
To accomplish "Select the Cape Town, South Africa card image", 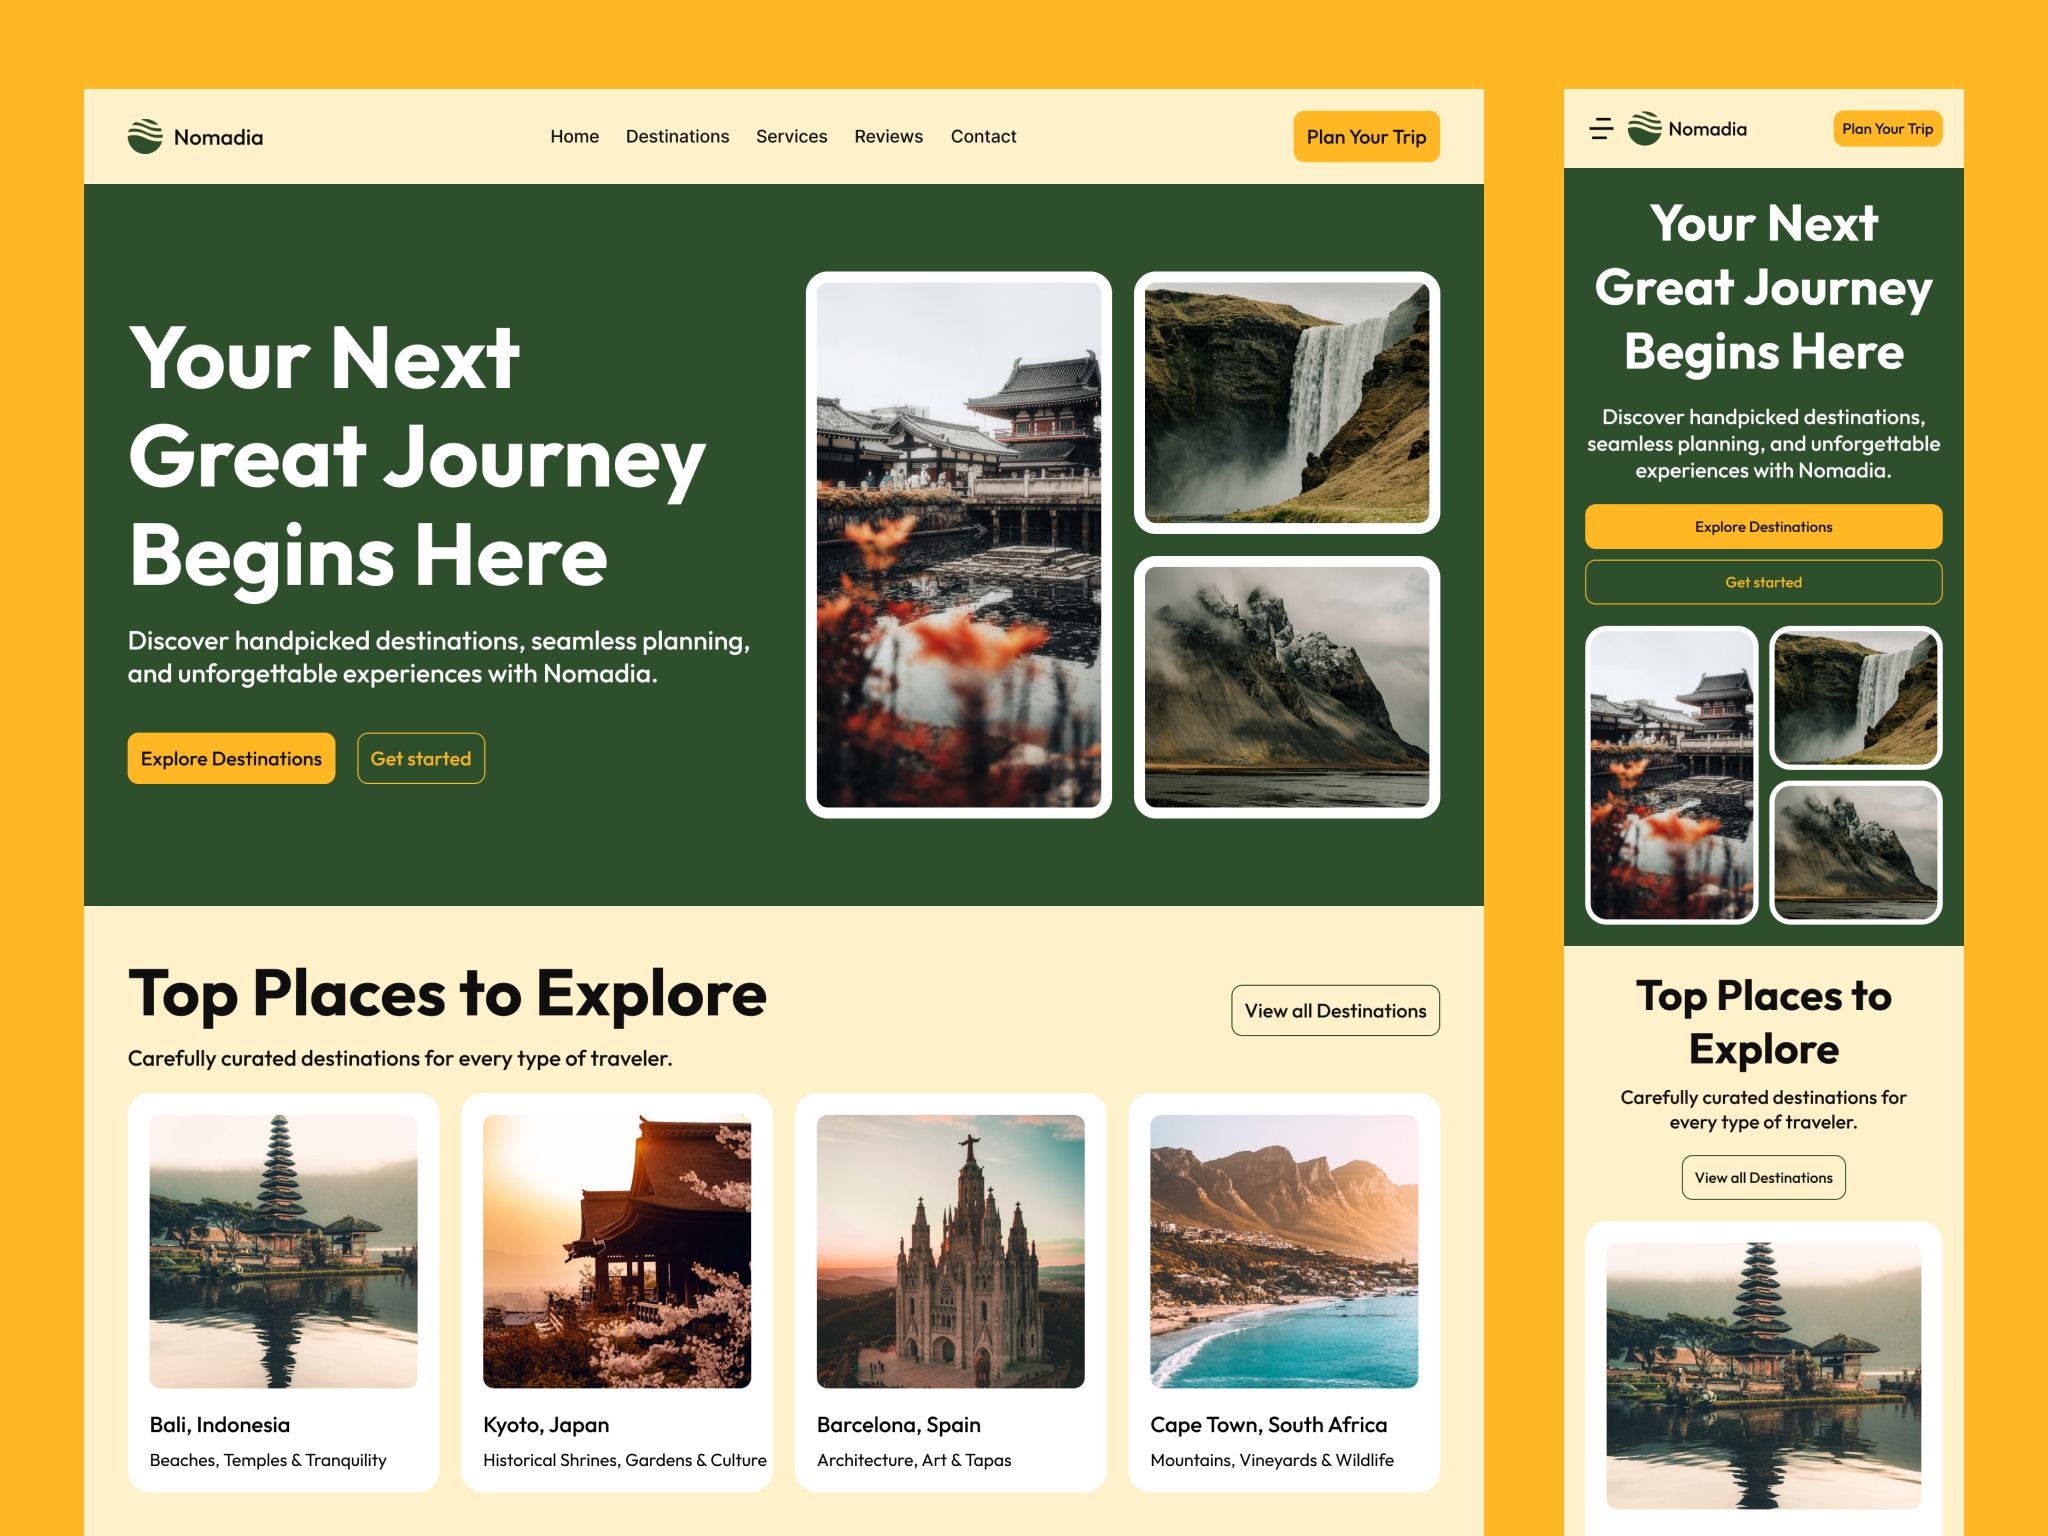I will click(1284, 1251).
